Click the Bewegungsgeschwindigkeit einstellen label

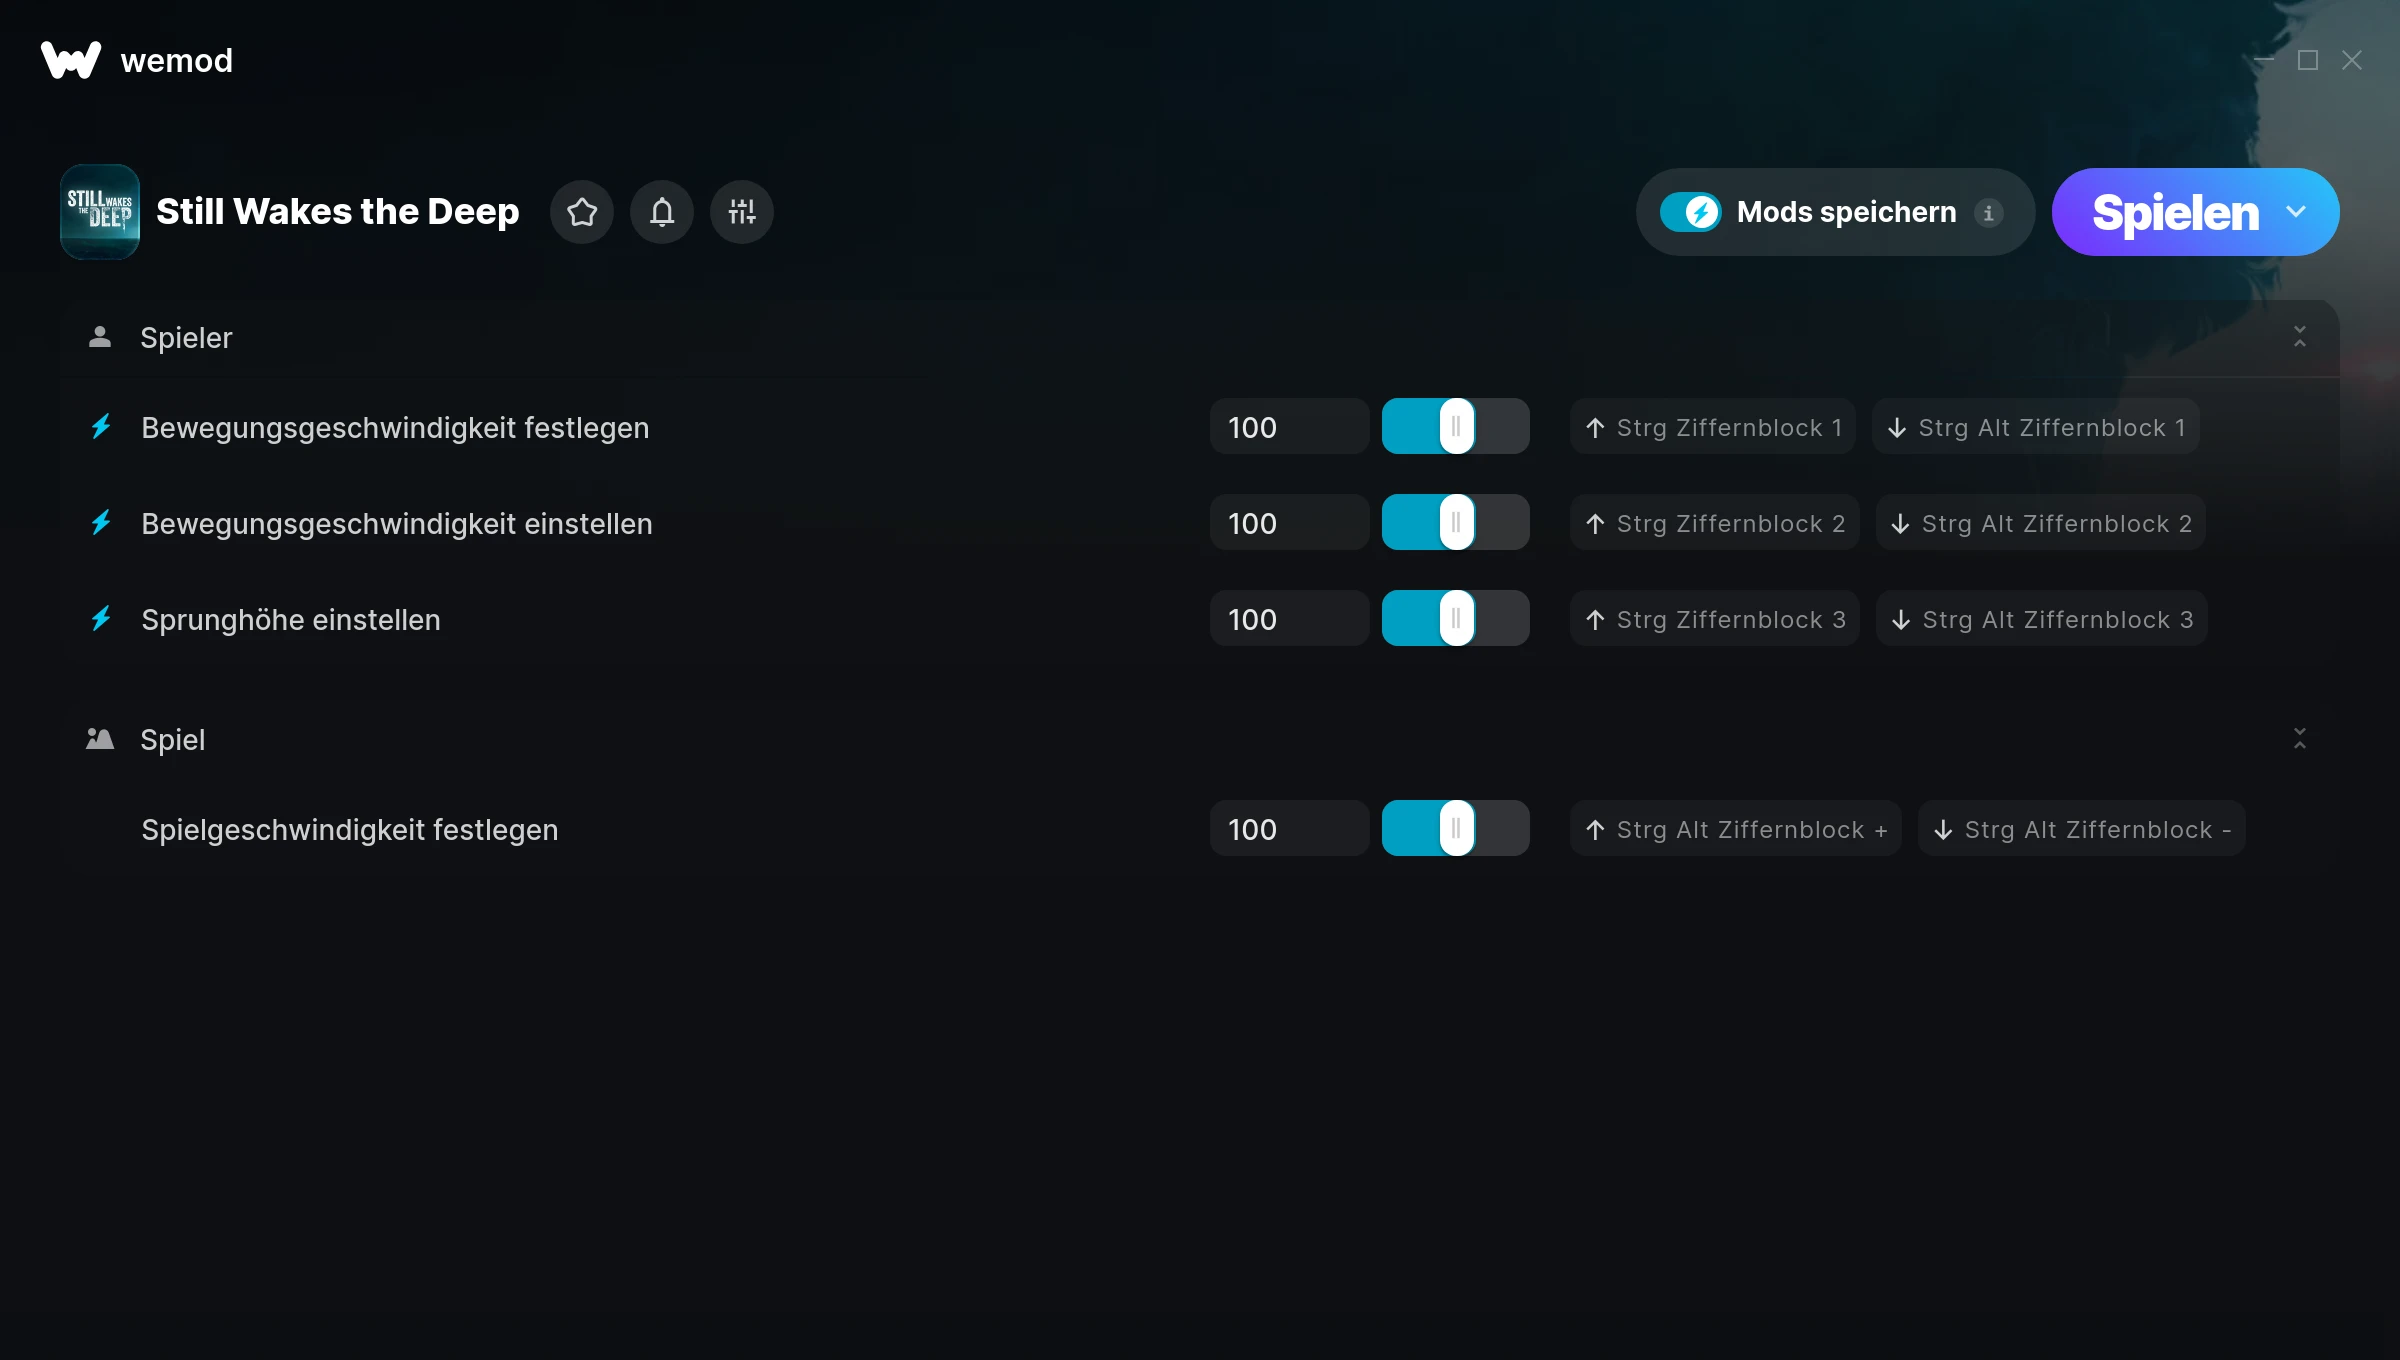pos(397,523)
